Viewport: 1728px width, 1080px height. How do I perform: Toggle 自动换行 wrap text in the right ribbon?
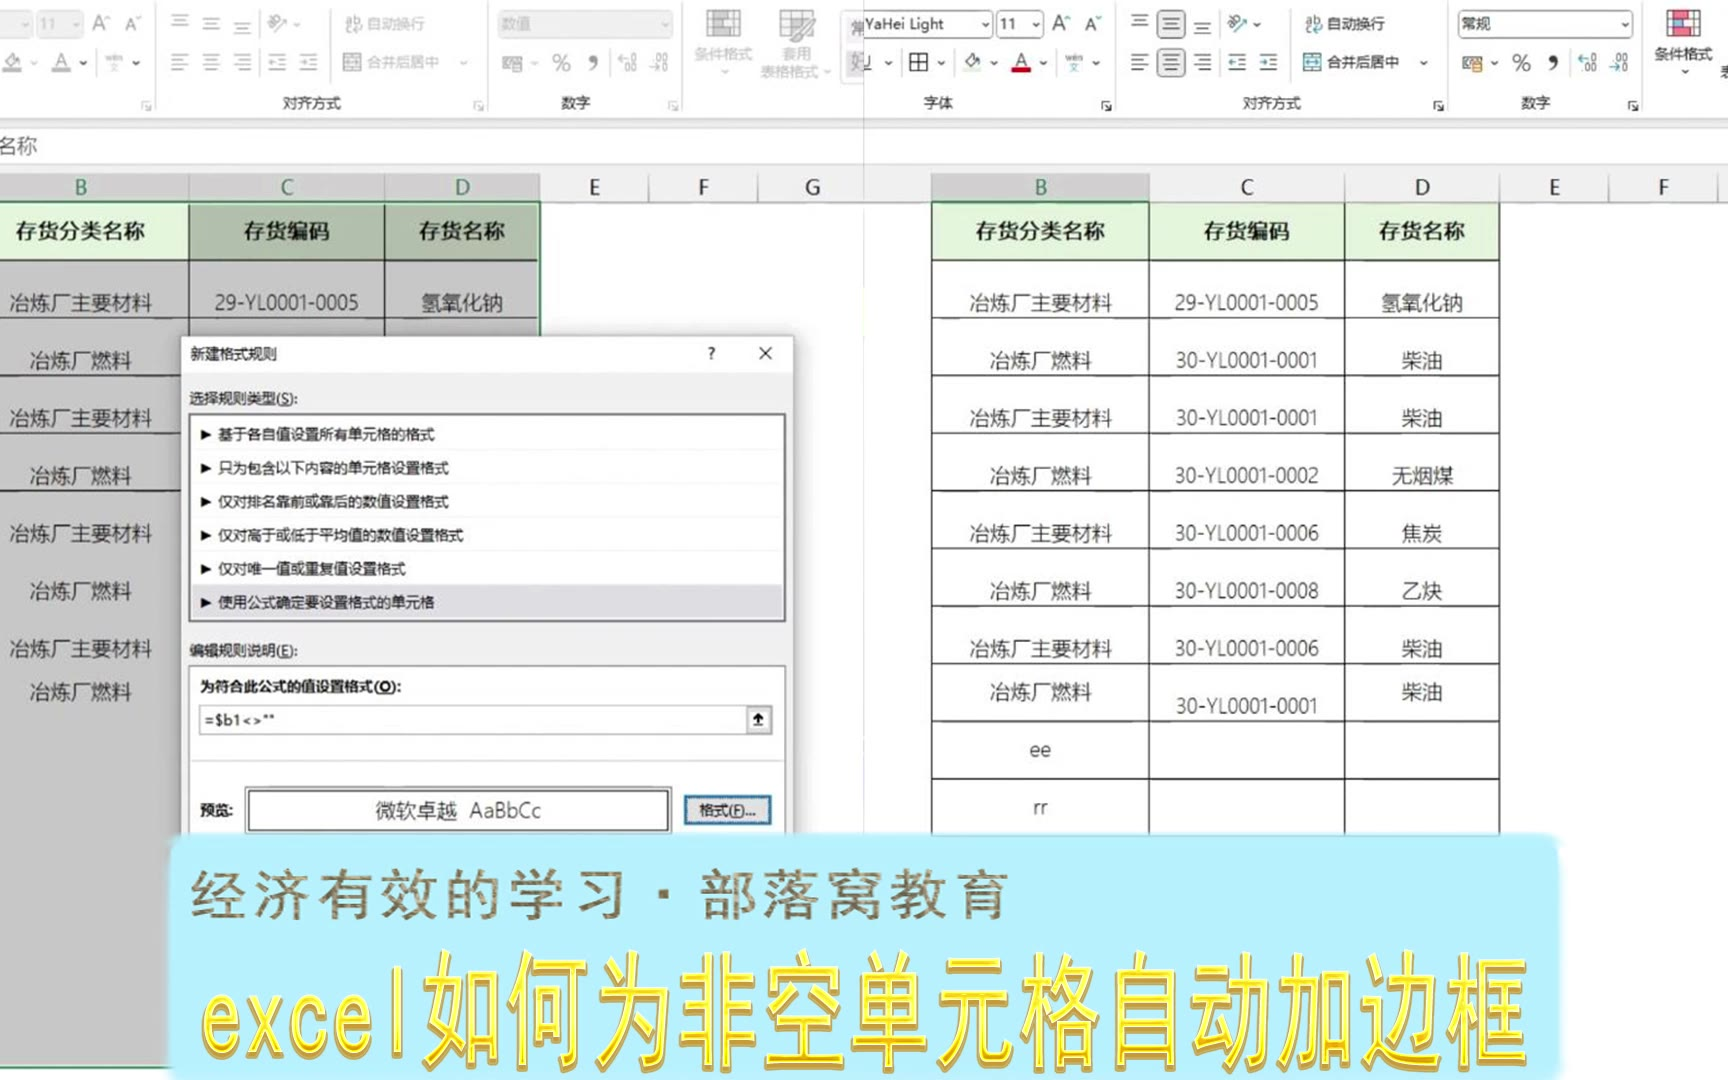click(1345, 23)
